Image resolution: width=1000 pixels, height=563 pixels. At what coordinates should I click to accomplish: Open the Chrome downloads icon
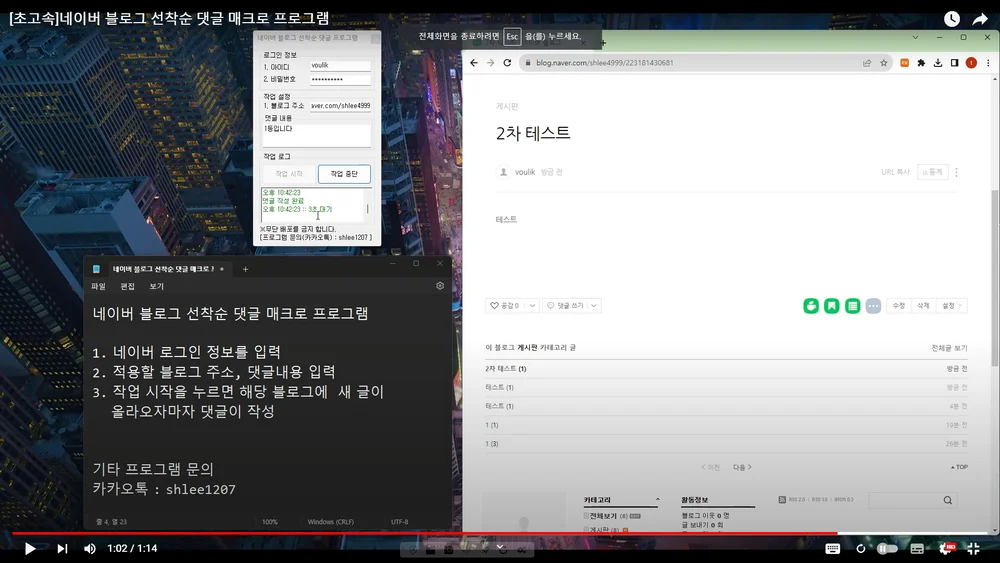click(938, 62)
